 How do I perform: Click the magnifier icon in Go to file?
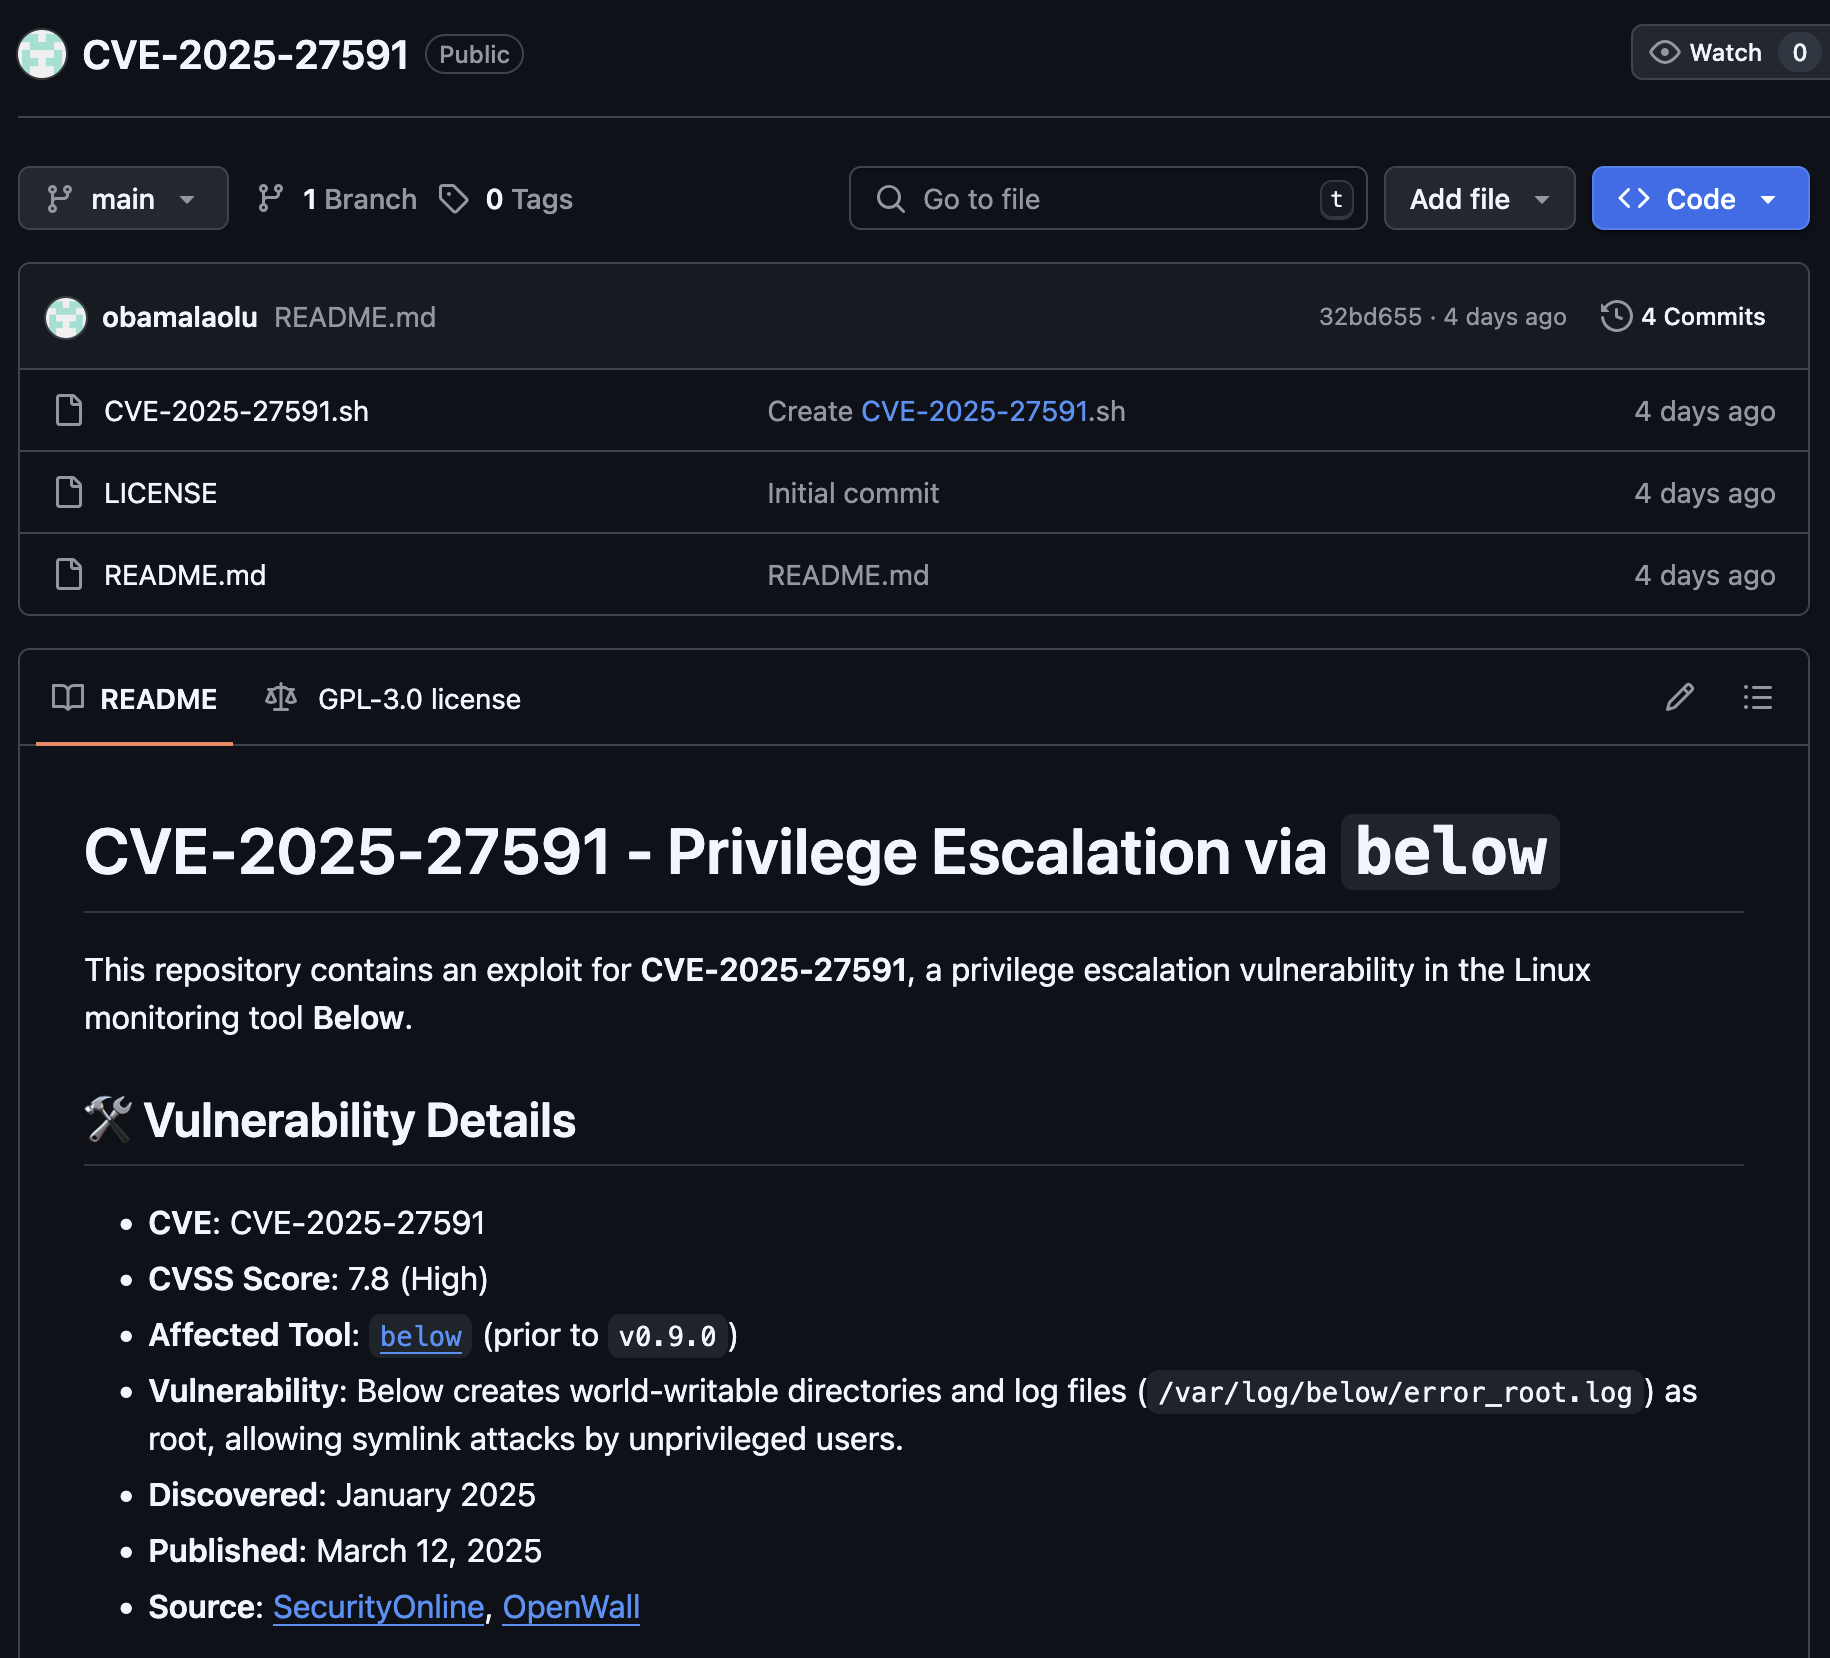pos(890,199)
